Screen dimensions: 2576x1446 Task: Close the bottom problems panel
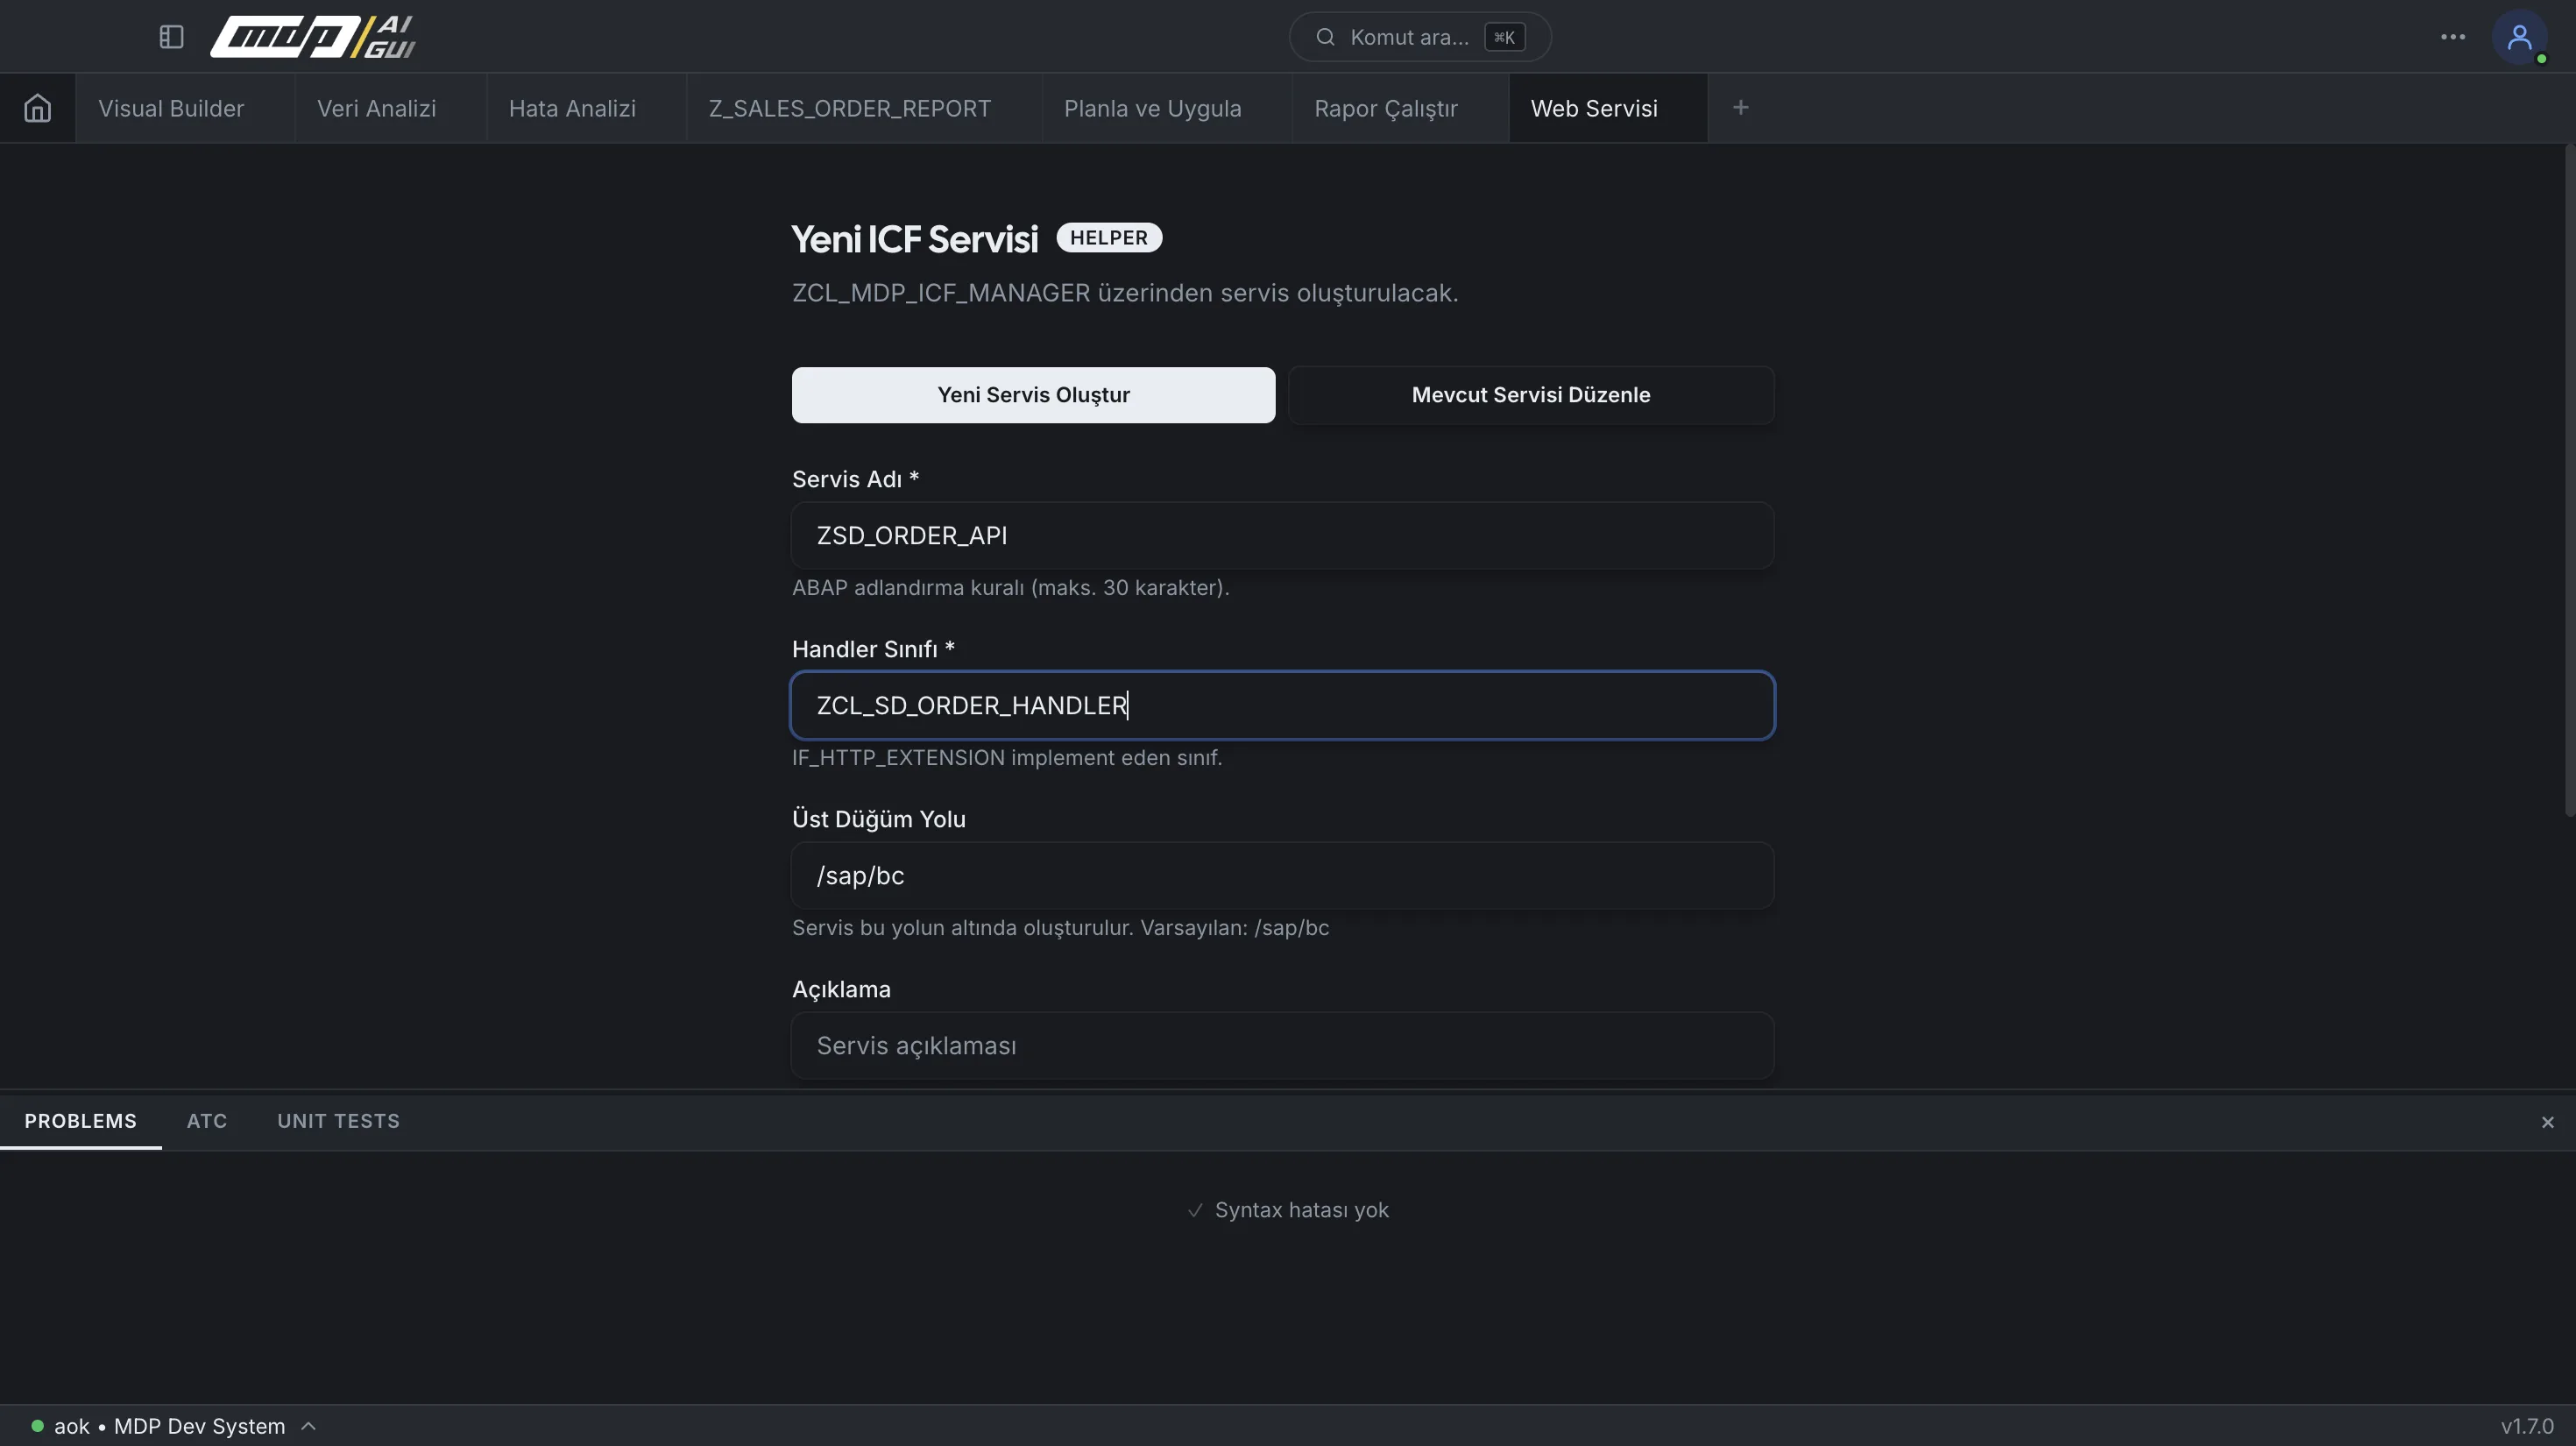pyautogui.click(x=2547, y=1122)
